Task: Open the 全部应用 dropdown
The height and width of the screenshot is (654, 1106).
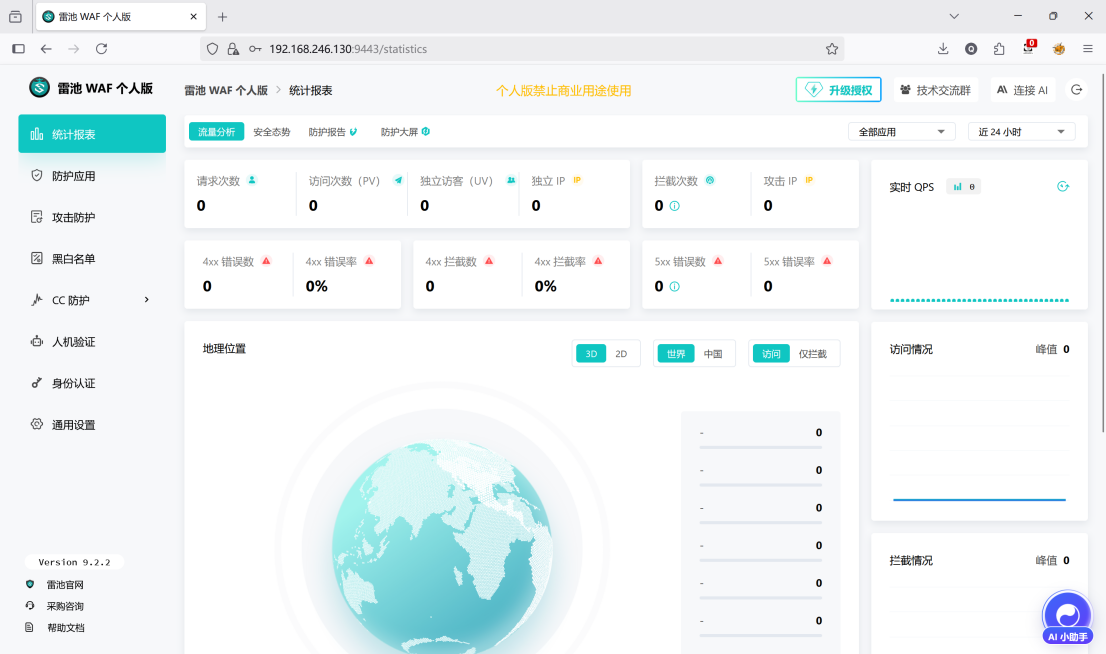Action: (x=901, y=132)
